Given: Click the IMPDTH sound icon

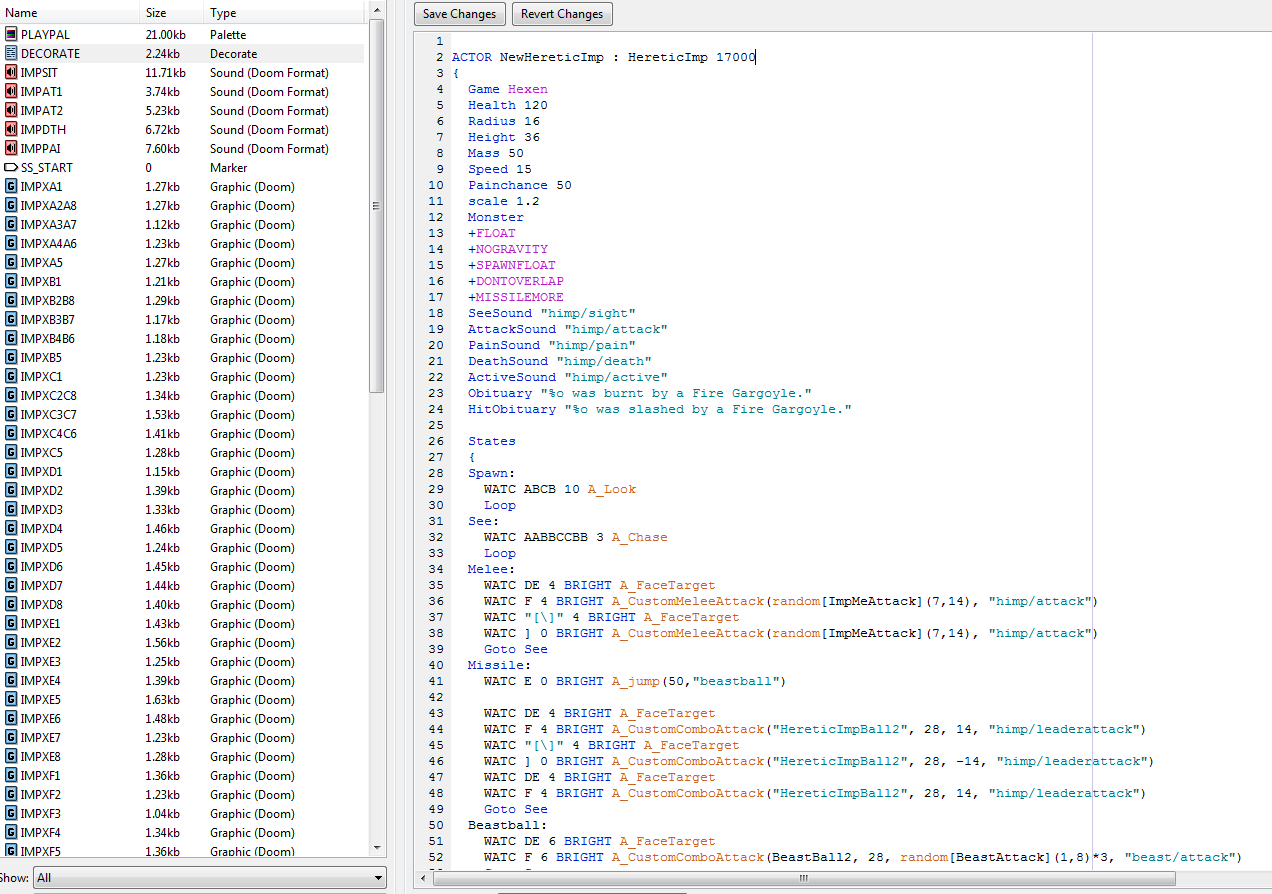Looking at the screenshot, I should [x=11, y=130].
